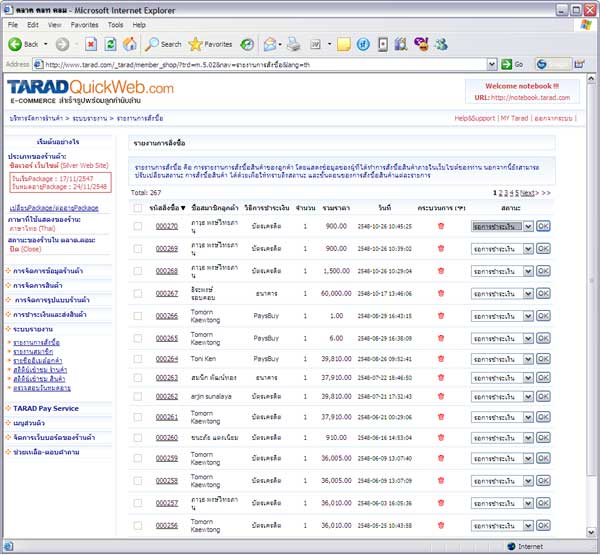
Task: Click the Go button next to address bar
Action: pos(513,64)
